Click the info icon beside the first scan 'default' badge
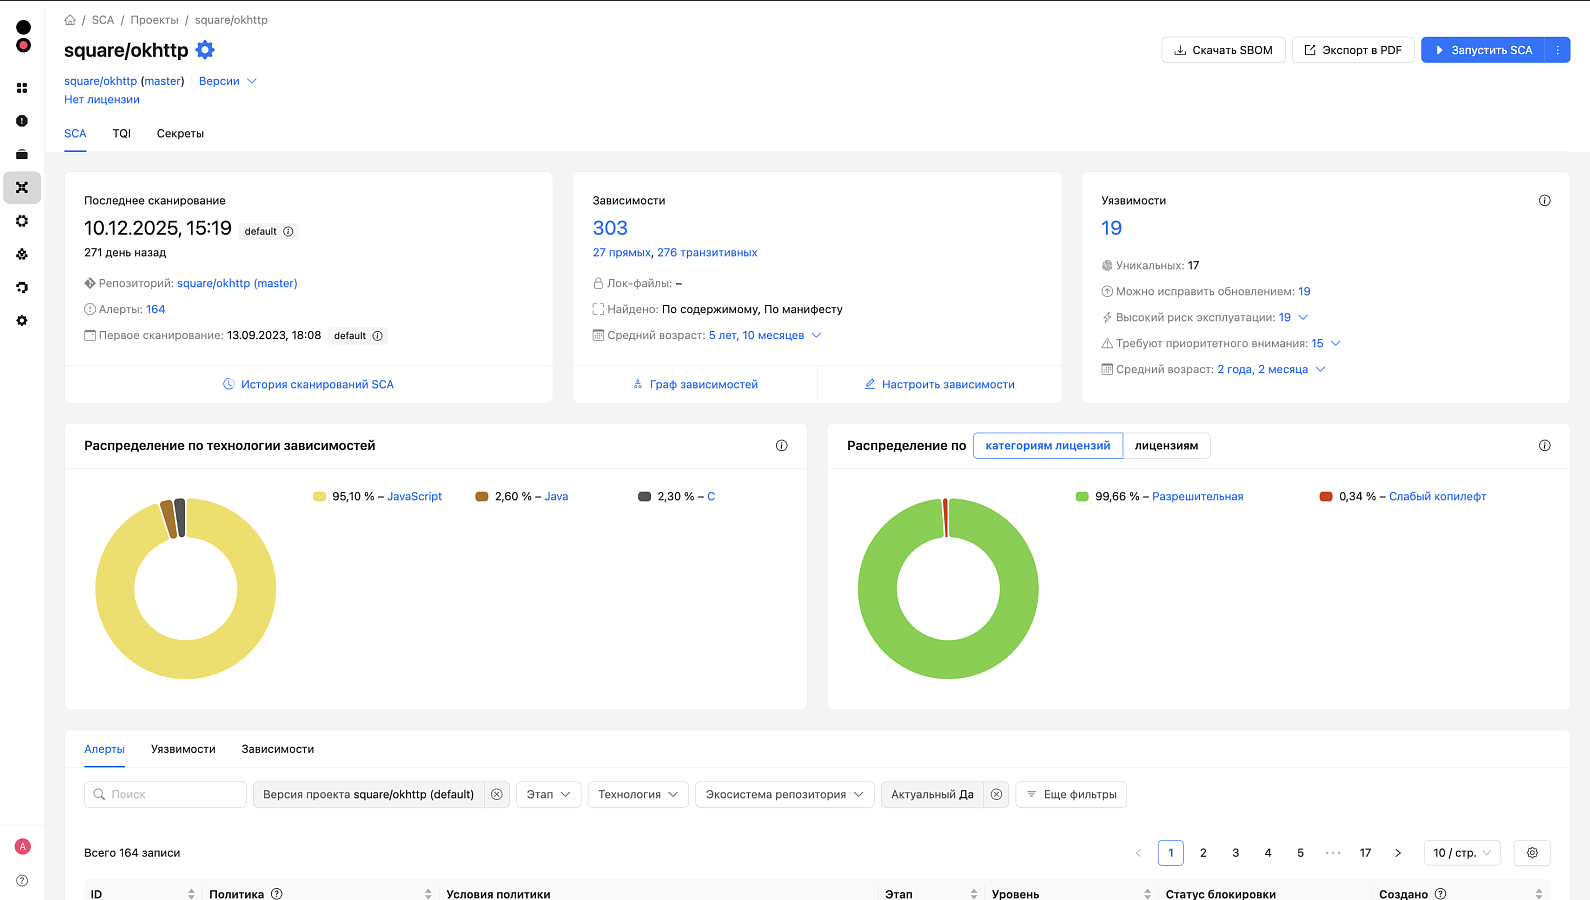Viewport: 1590px width, 900px height. [x=377, y=336]
